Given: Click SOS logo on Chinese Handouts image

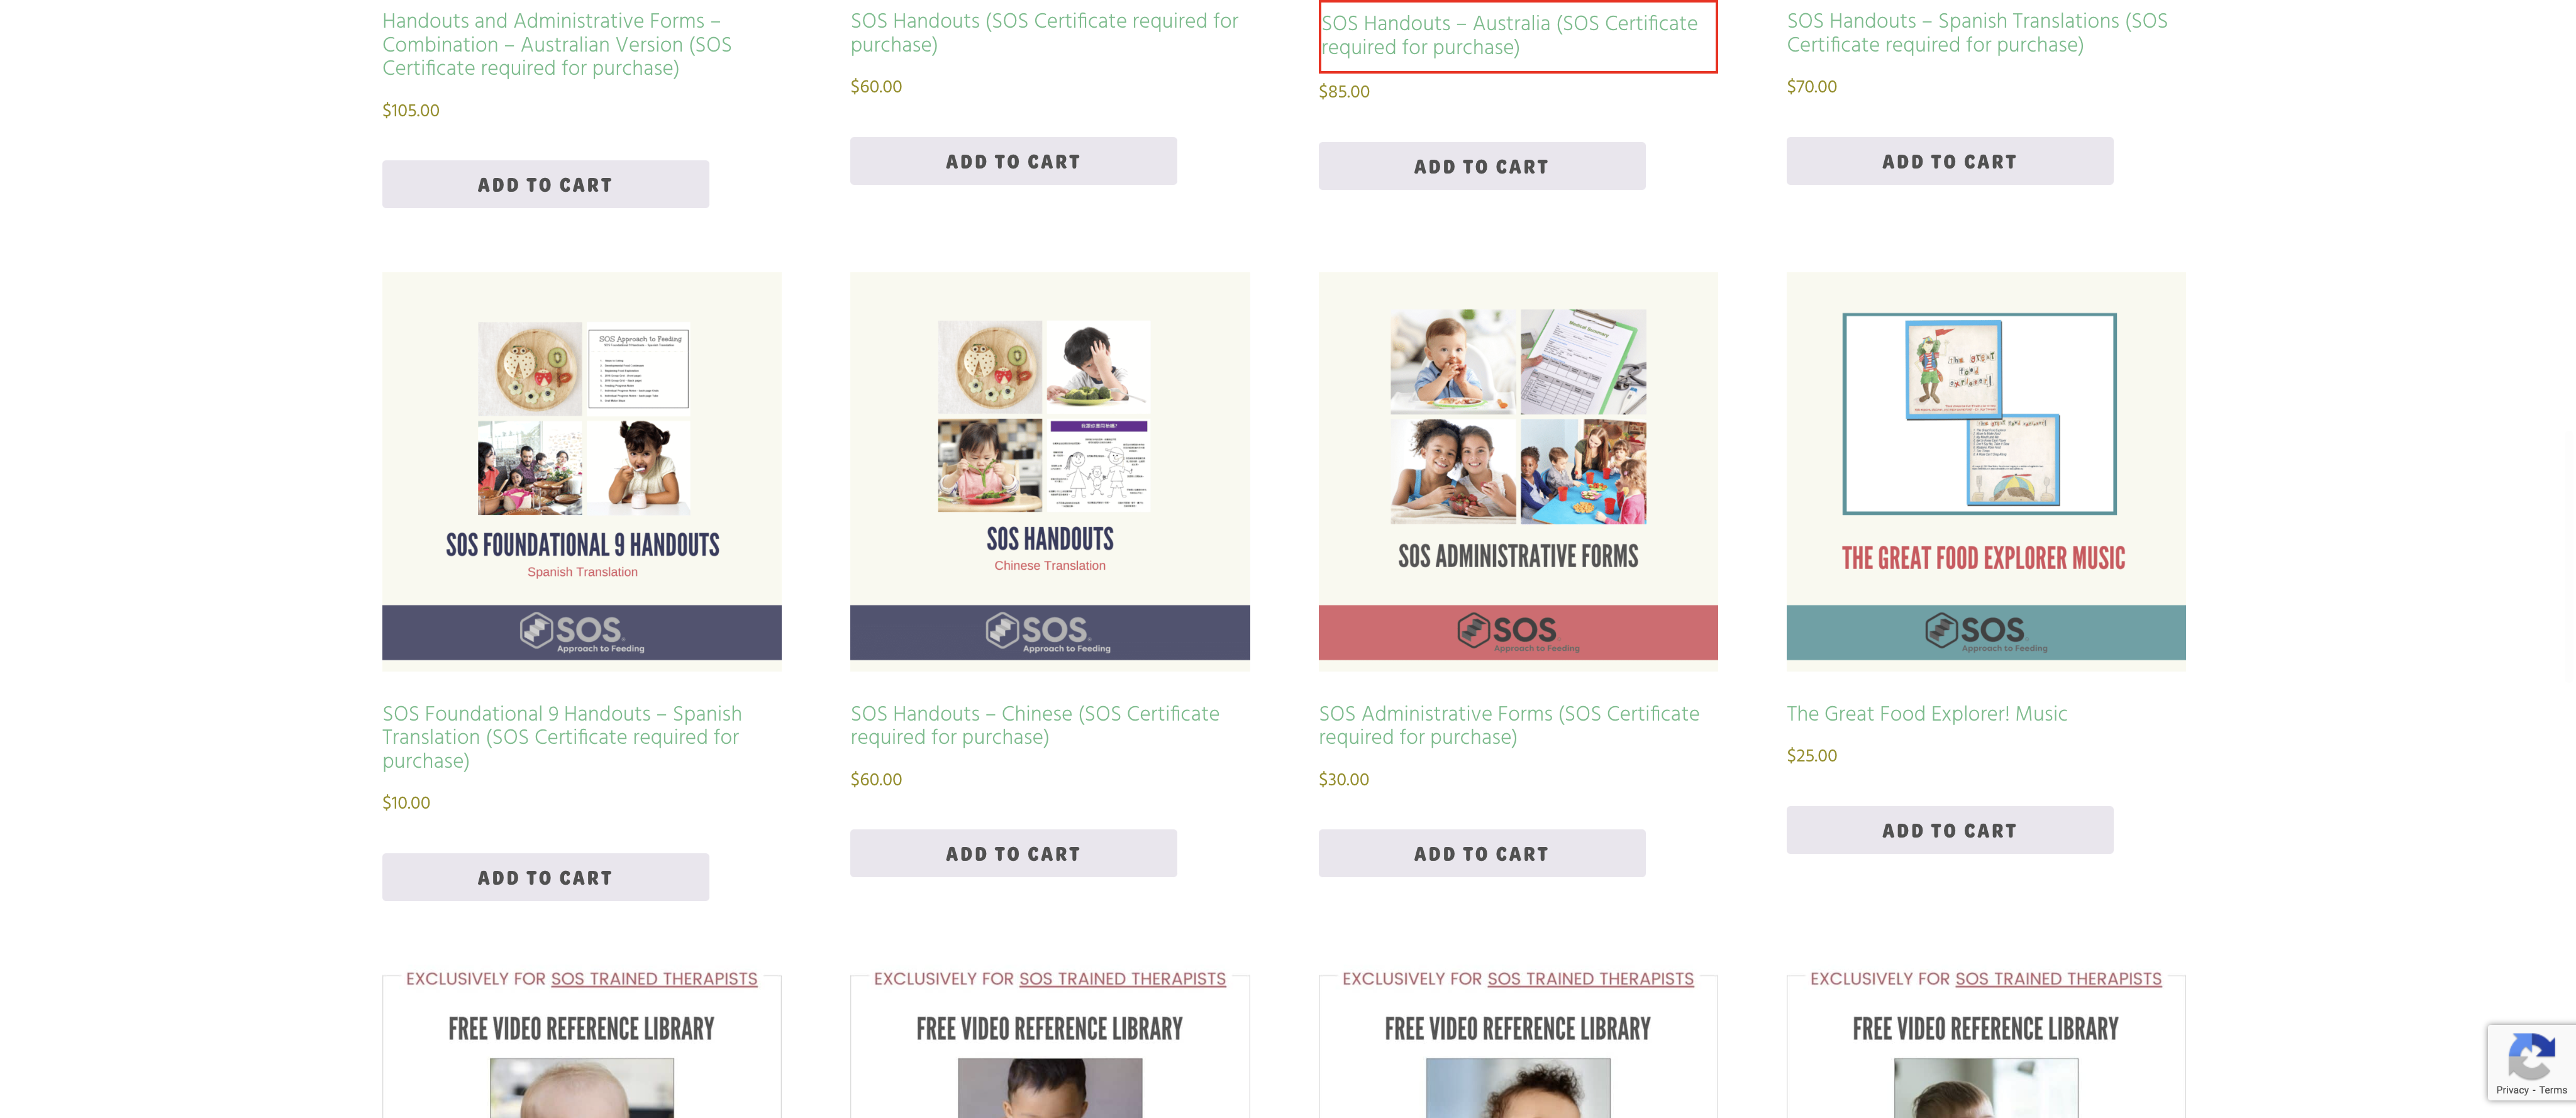Looking at the screenshot, I should (x=1049, y=632).
